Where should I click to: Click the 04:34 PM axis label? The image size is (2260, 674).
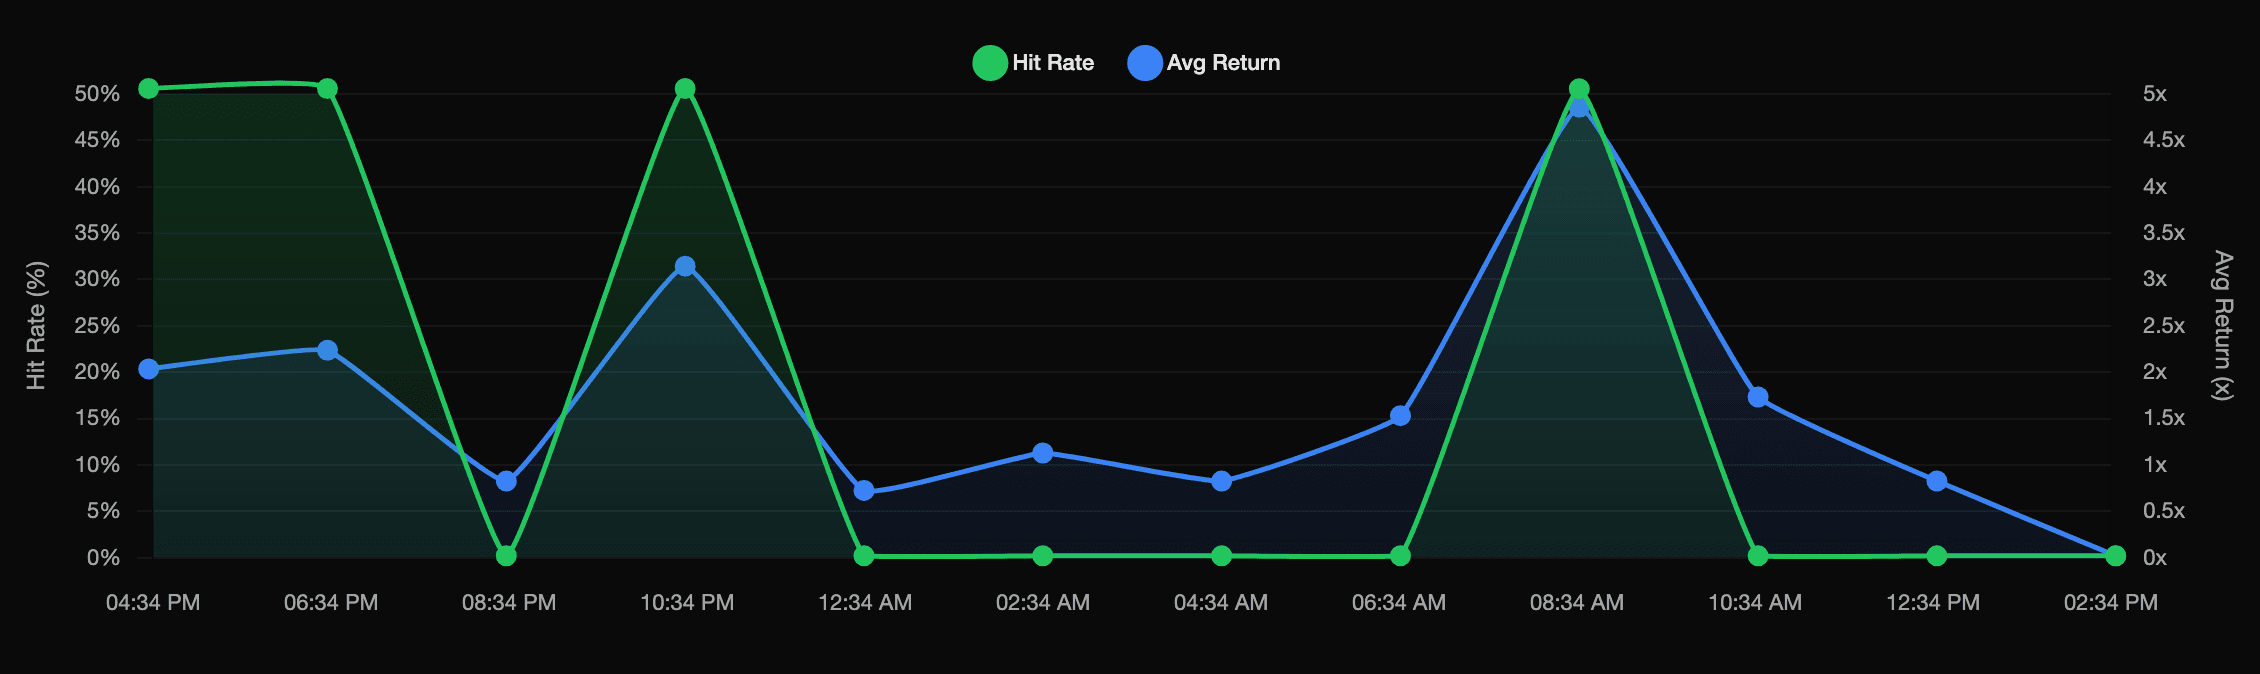point(153,603)
